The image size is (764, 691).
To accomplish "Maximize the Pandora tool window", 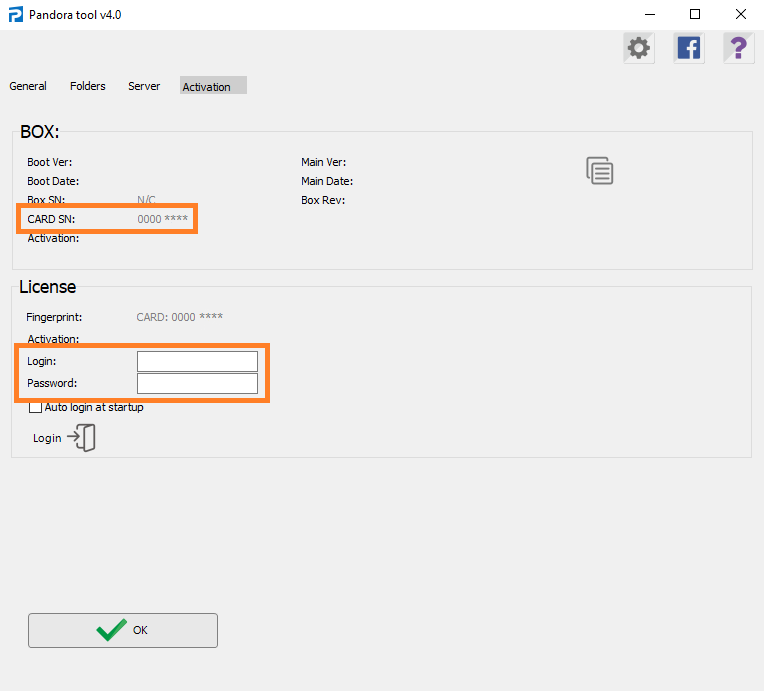I will (695, 15).
